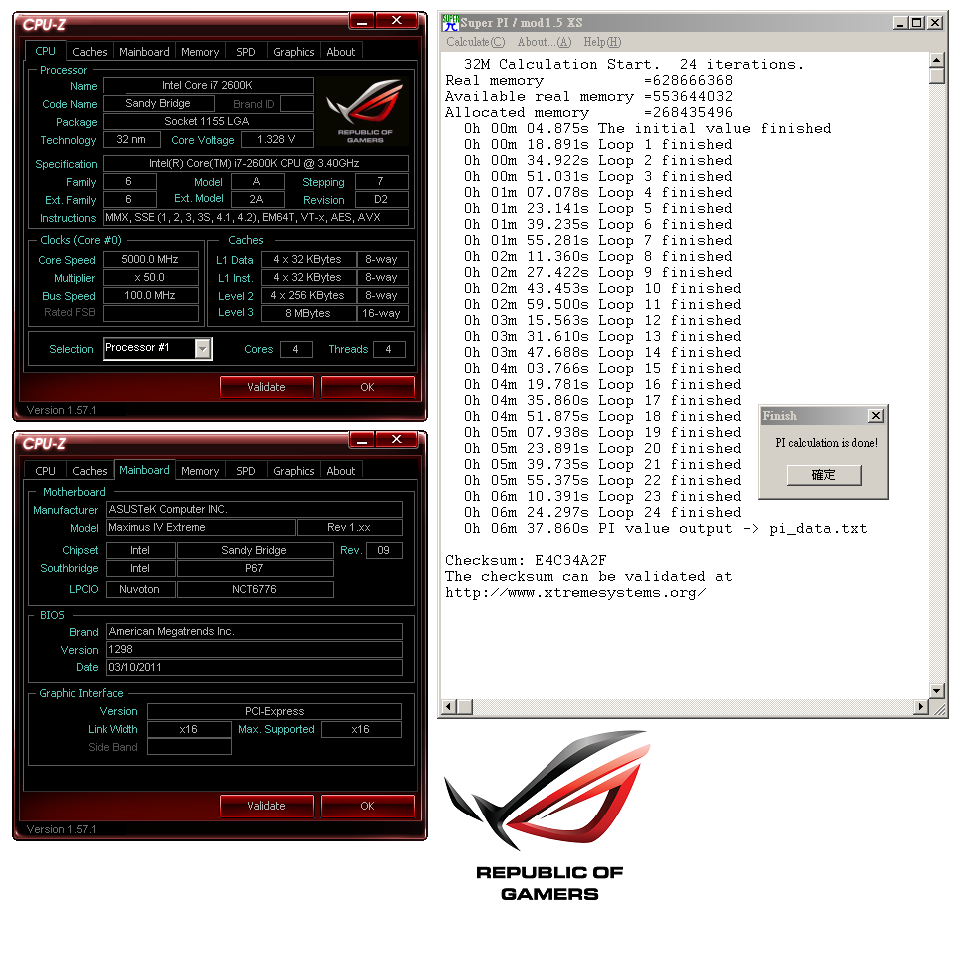Switch to Memory tab in CPU-Z Motherboard window
Viewport: 963px width, 963px height.
point(200,470)
